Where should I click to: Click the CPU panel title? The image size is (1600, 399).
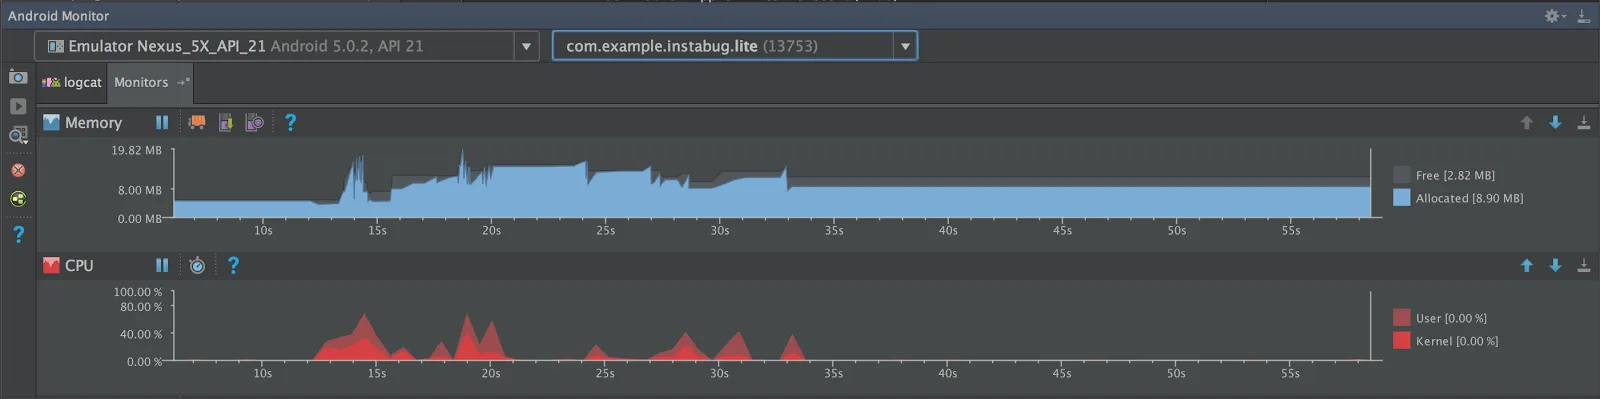79,265
